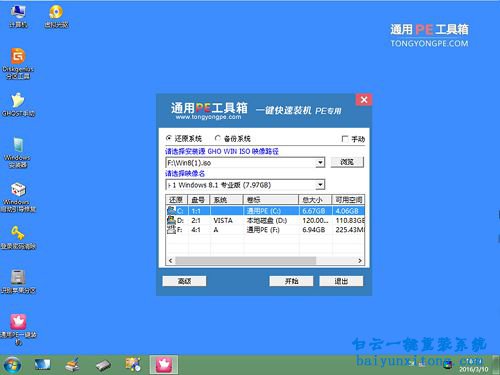Launch the DiskGenius partition tool icon
500x375 pixels.
point(18,63)
